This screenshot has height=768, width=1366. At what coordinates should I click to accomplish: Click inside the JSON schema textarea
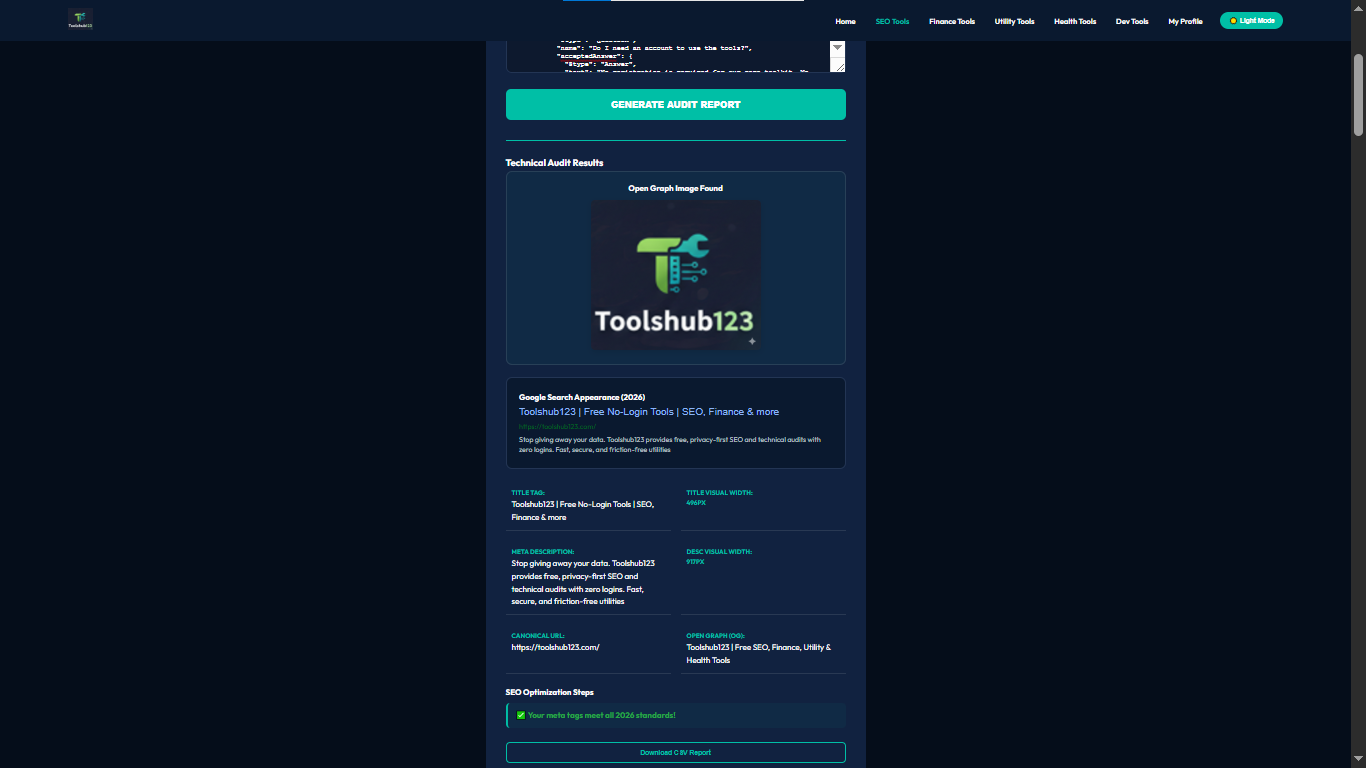tap(668, 57)
